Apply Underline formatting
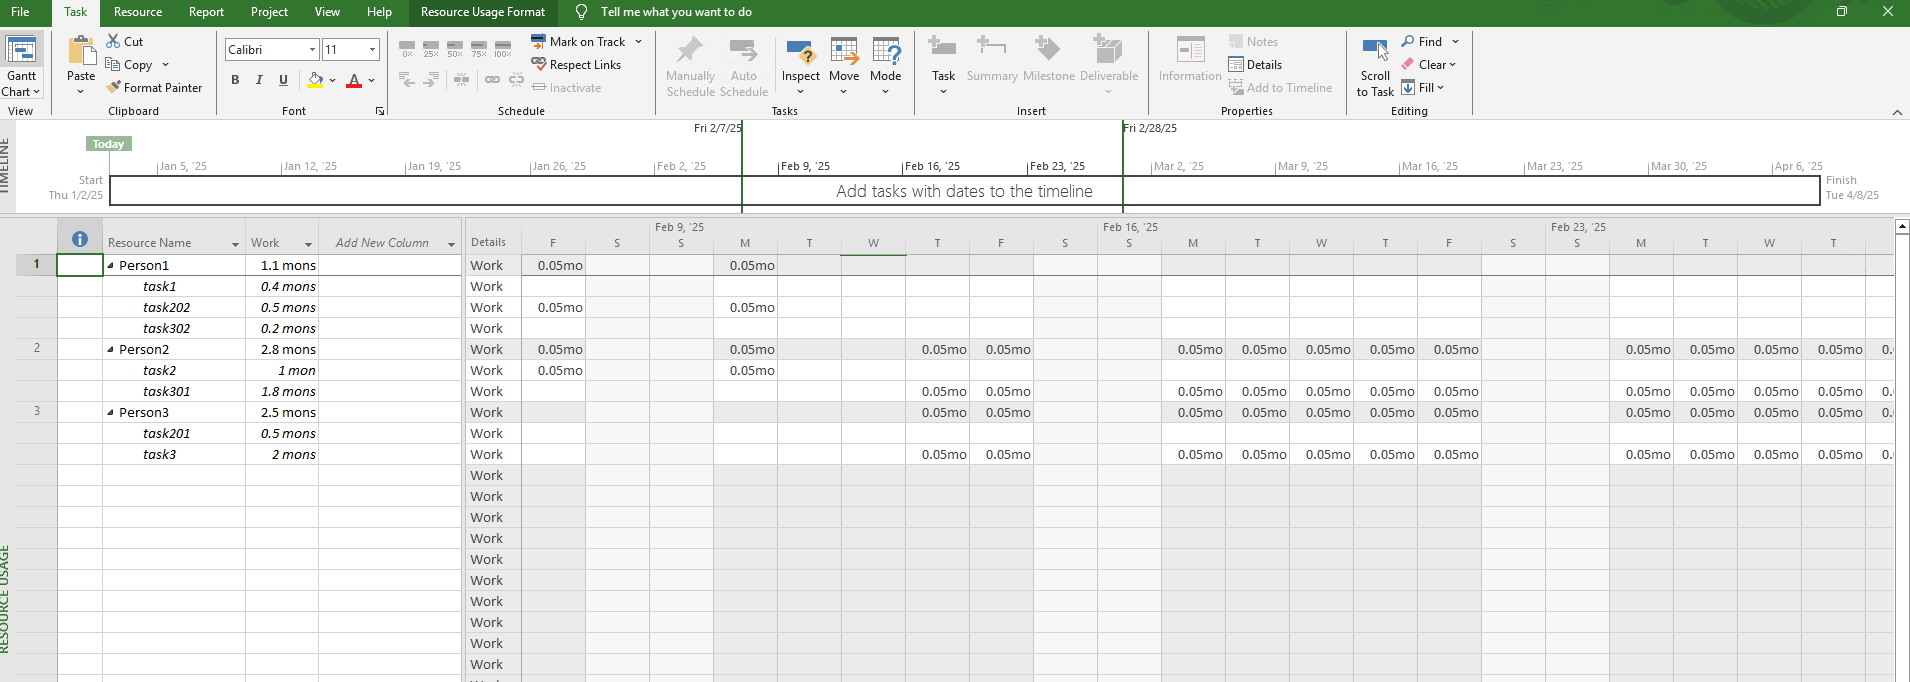This screenshot has width=1910, height=682. (x=283, y=80)
